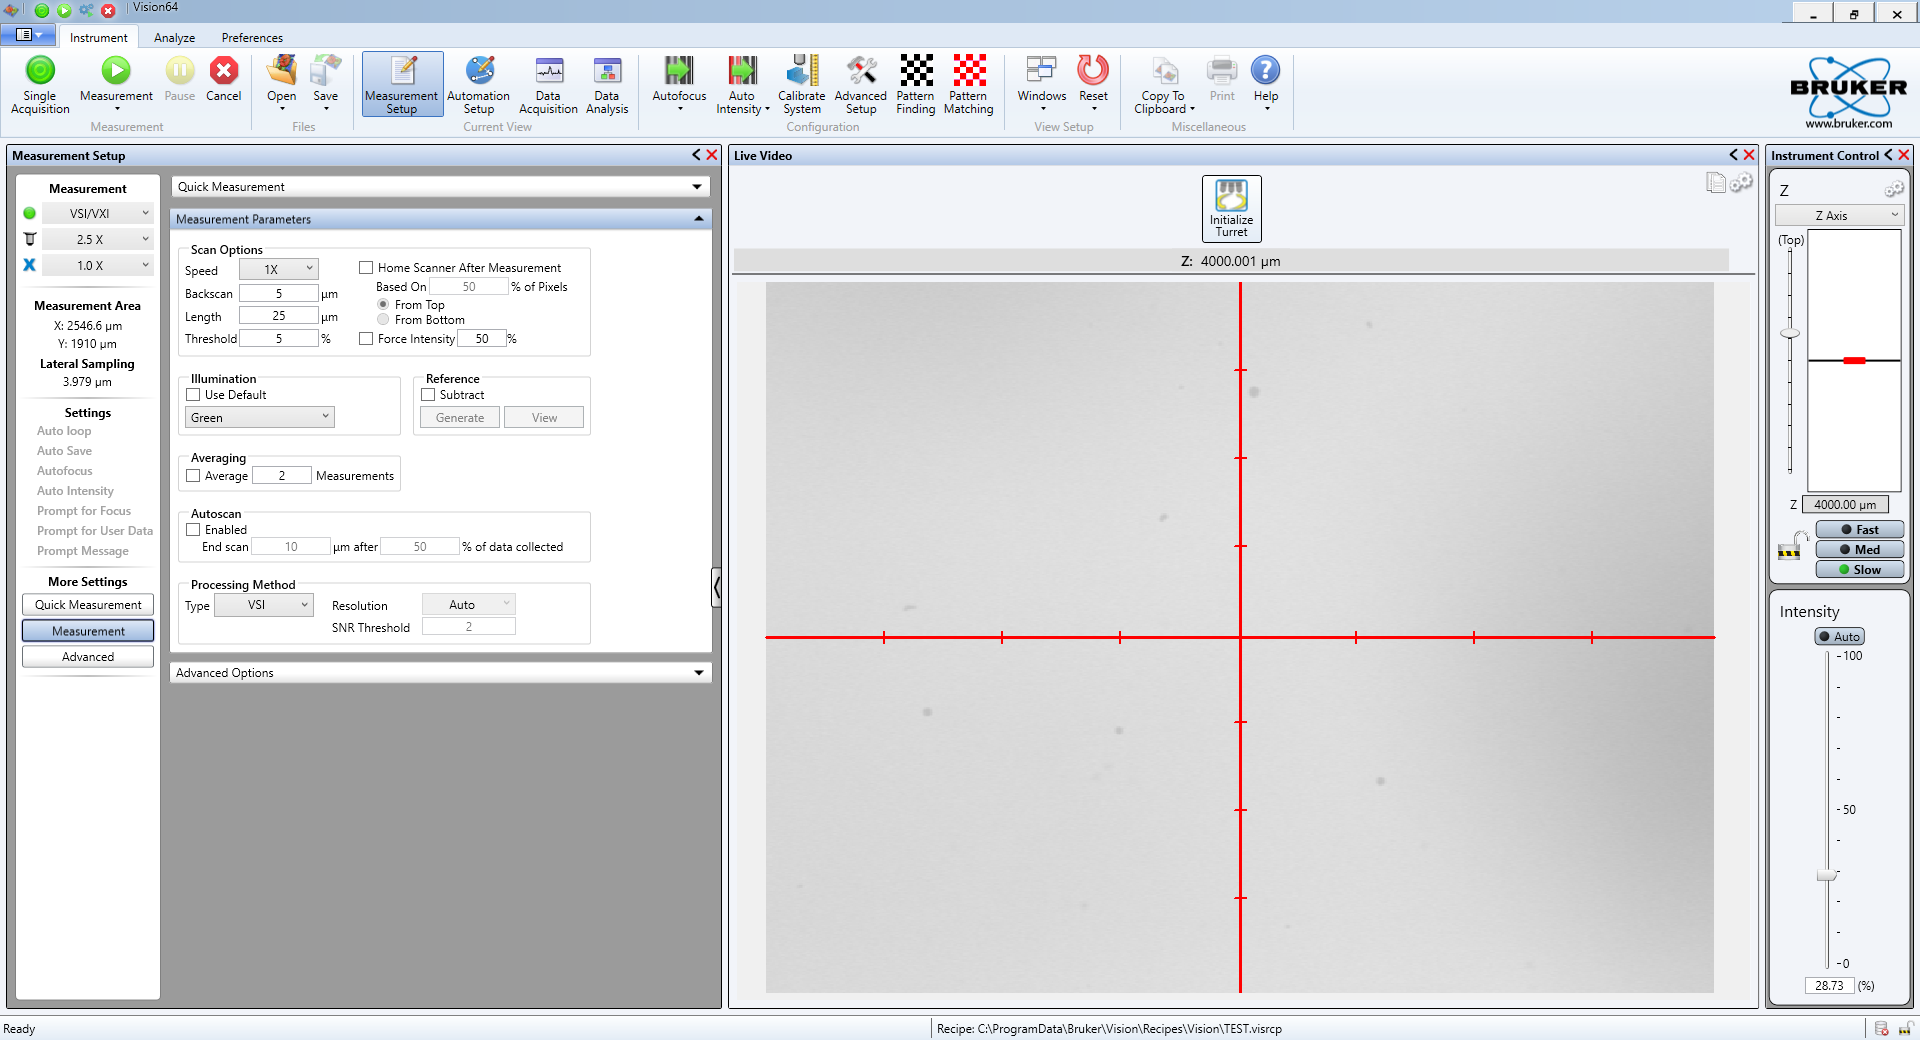The height and width of the screenshot is (1040, 1920).
Task: Open the Speed dropdown in Scan Options
Action: click(x=279, y=269)
